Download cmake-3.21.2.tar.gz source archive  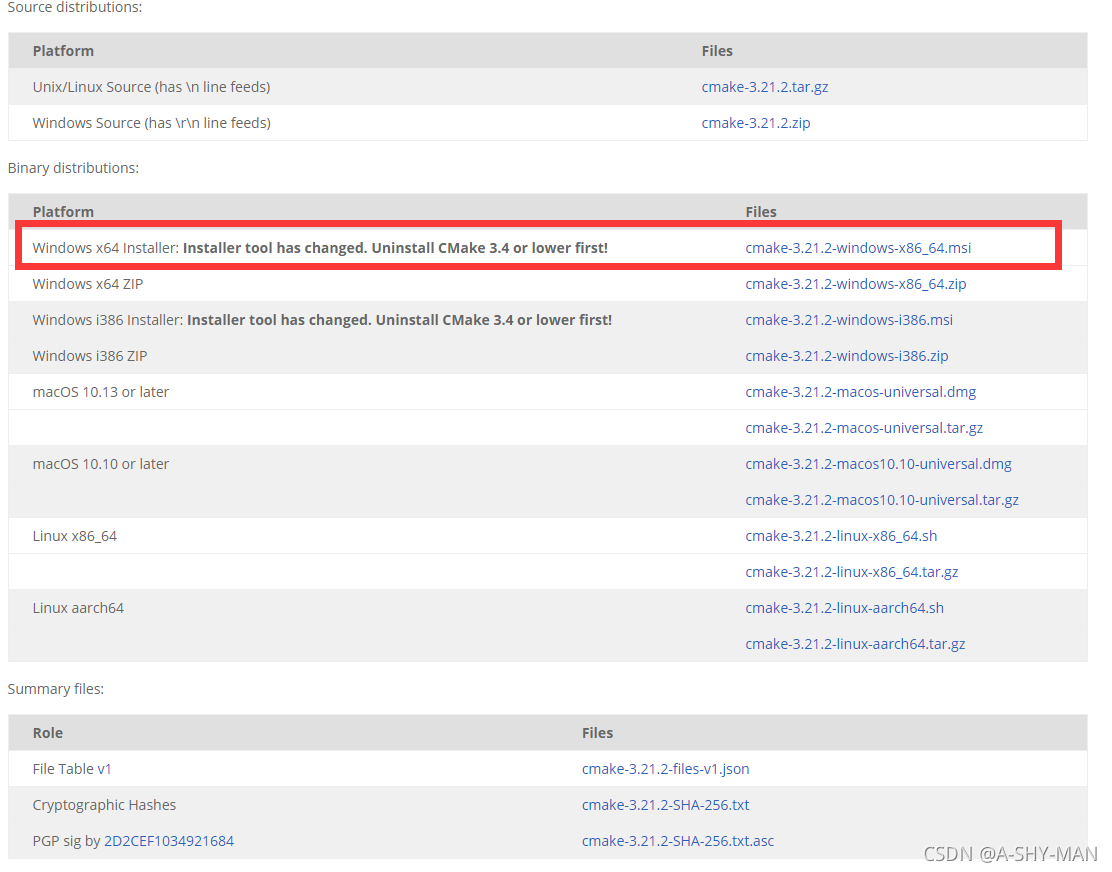(764, 87)
